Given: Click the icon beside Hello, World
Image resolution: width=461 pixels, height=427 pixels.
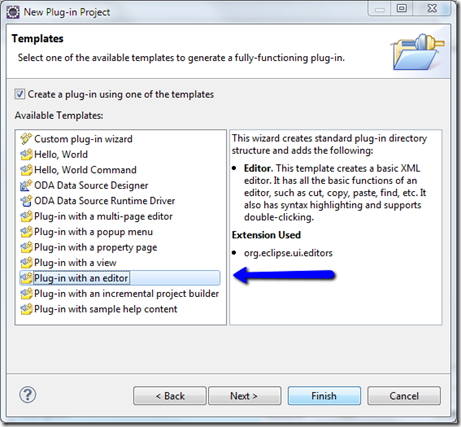Looking at the screenshot, I should [x=26, y=154].
